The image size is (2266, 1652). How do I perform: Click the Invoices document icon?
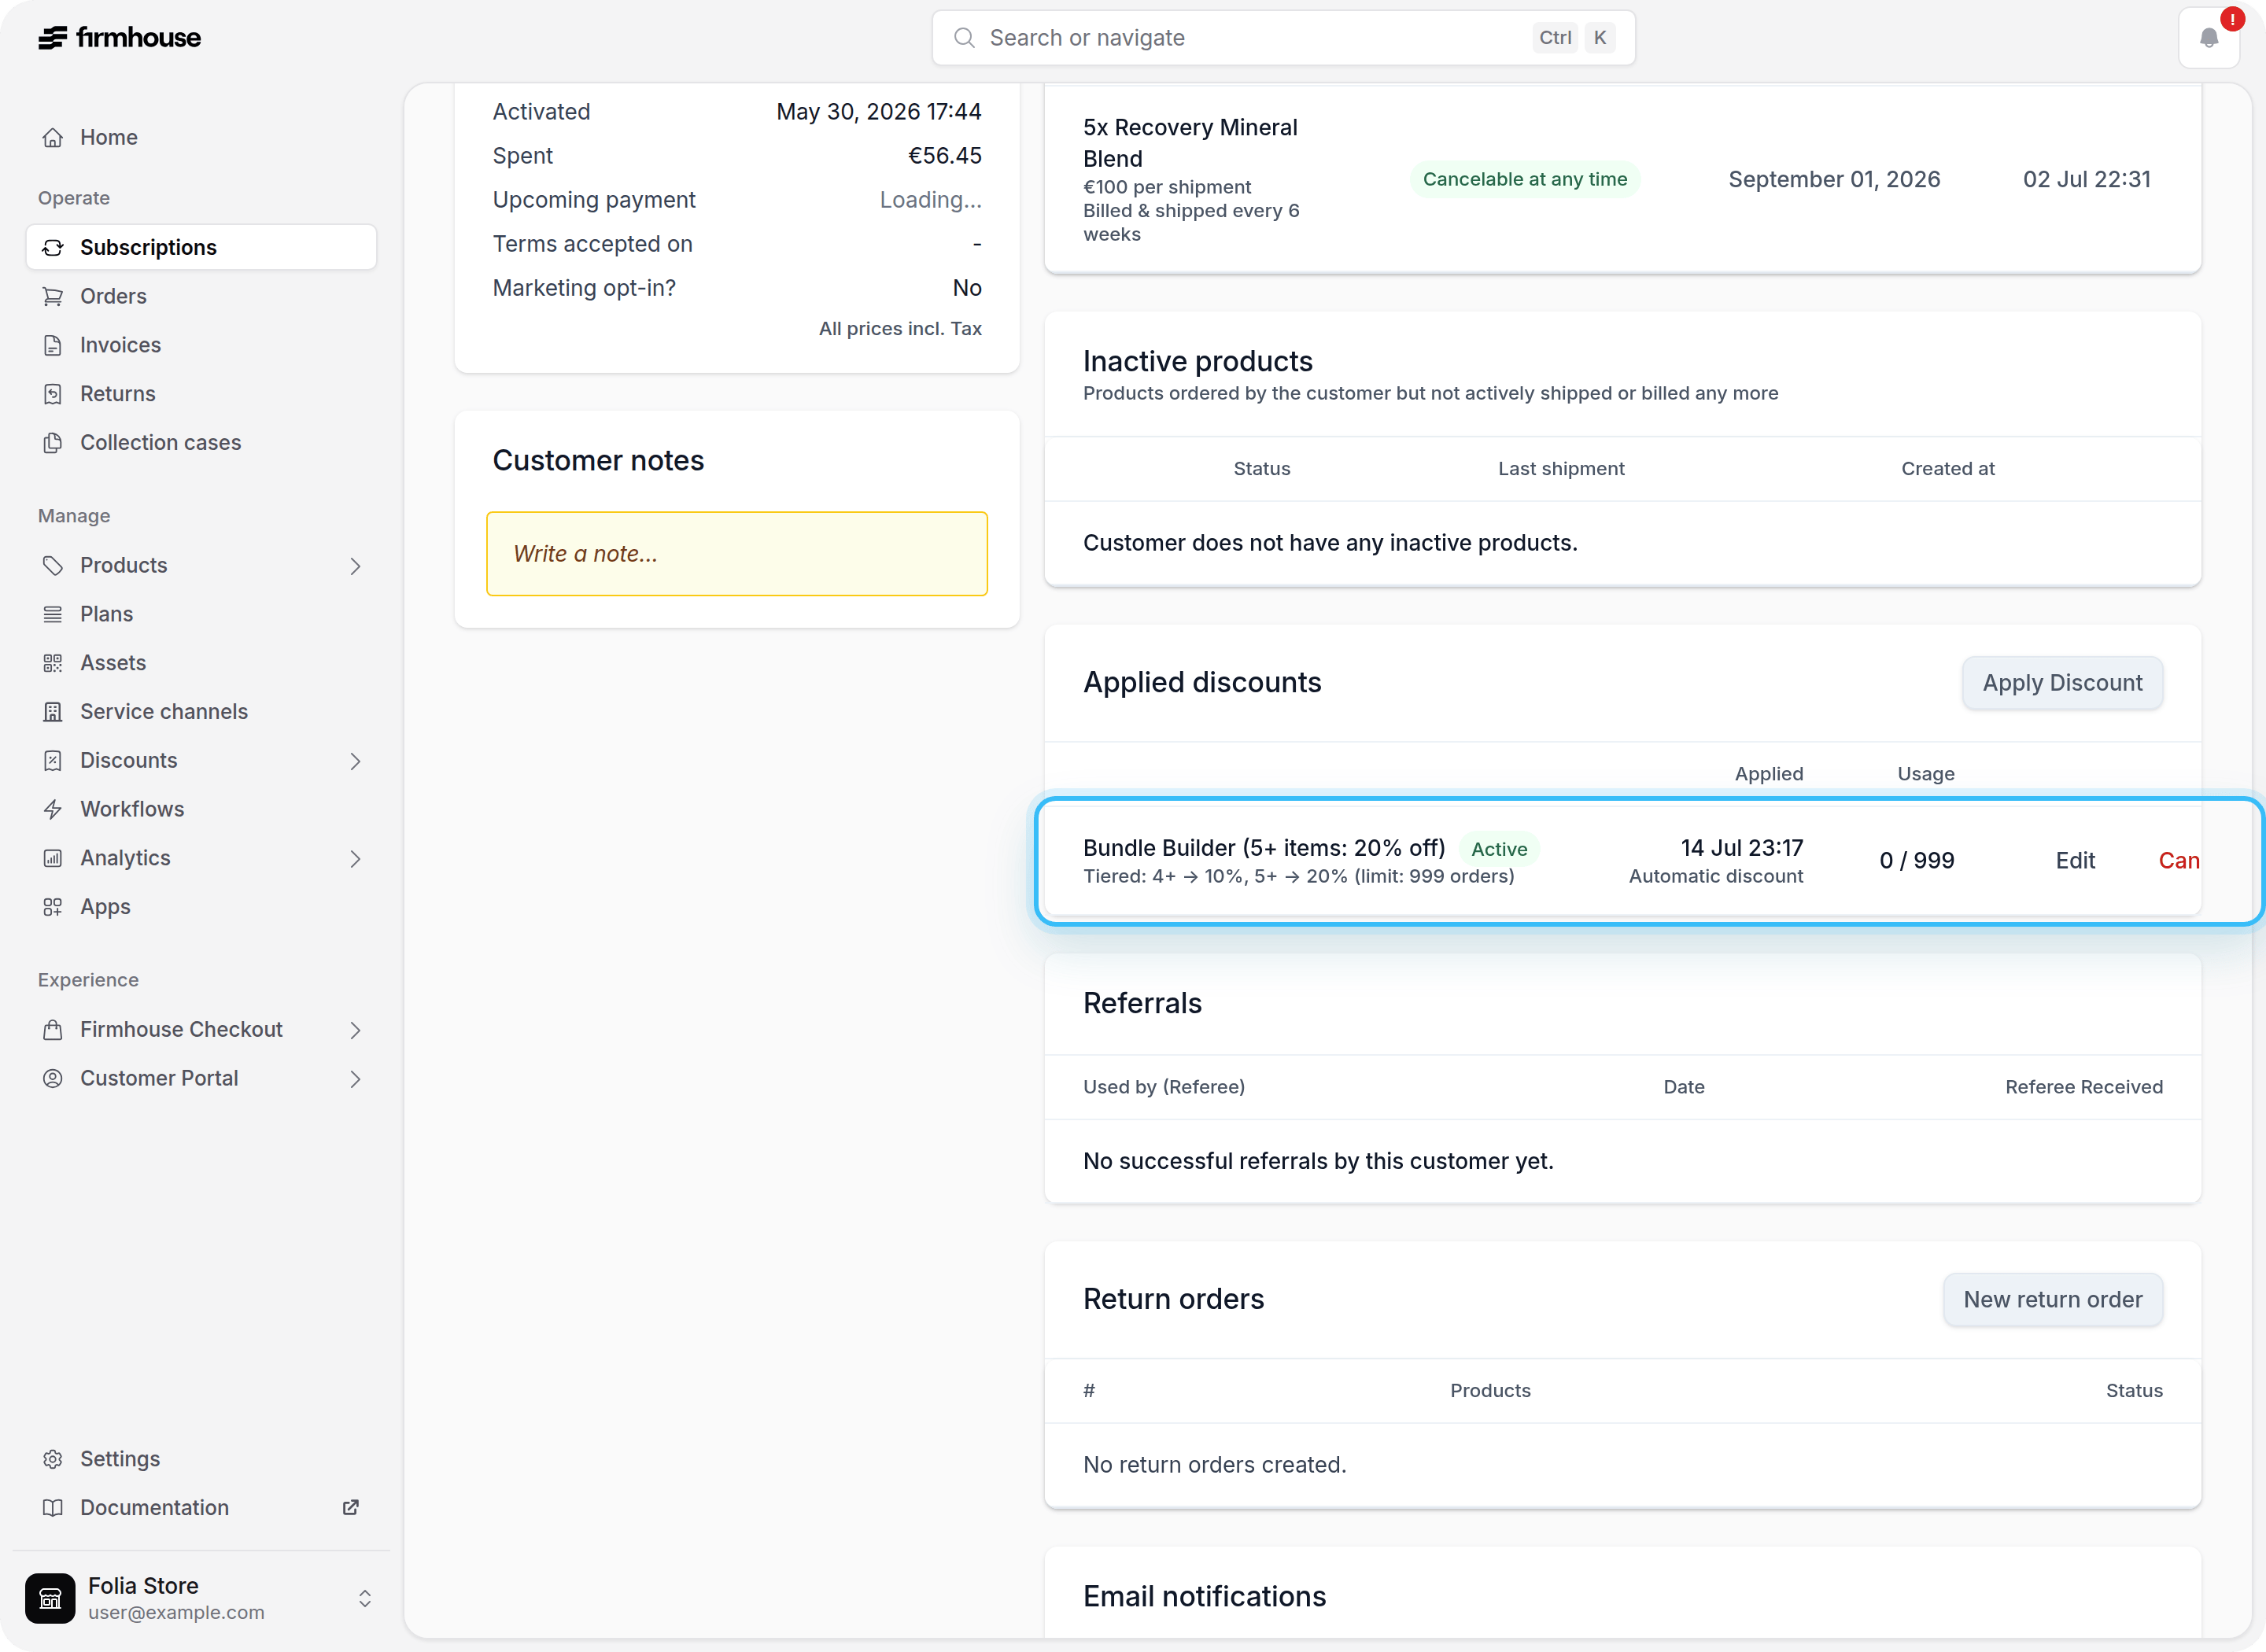click(53, 345)
